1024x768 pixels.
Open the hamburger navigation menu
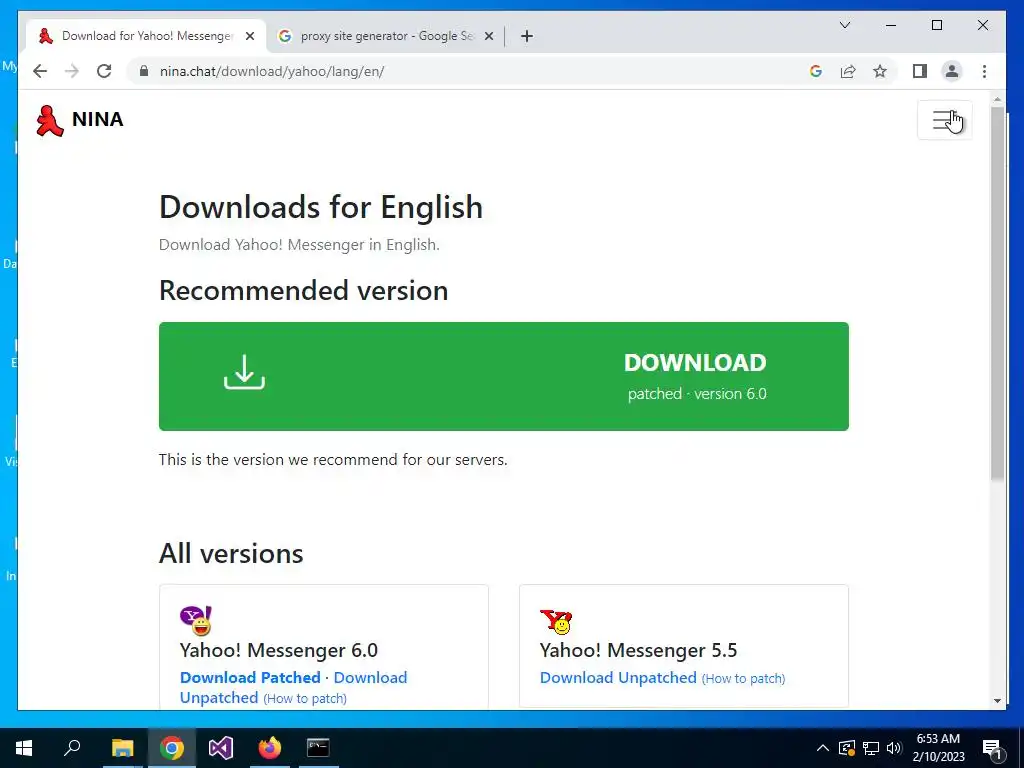coord(944,120)
